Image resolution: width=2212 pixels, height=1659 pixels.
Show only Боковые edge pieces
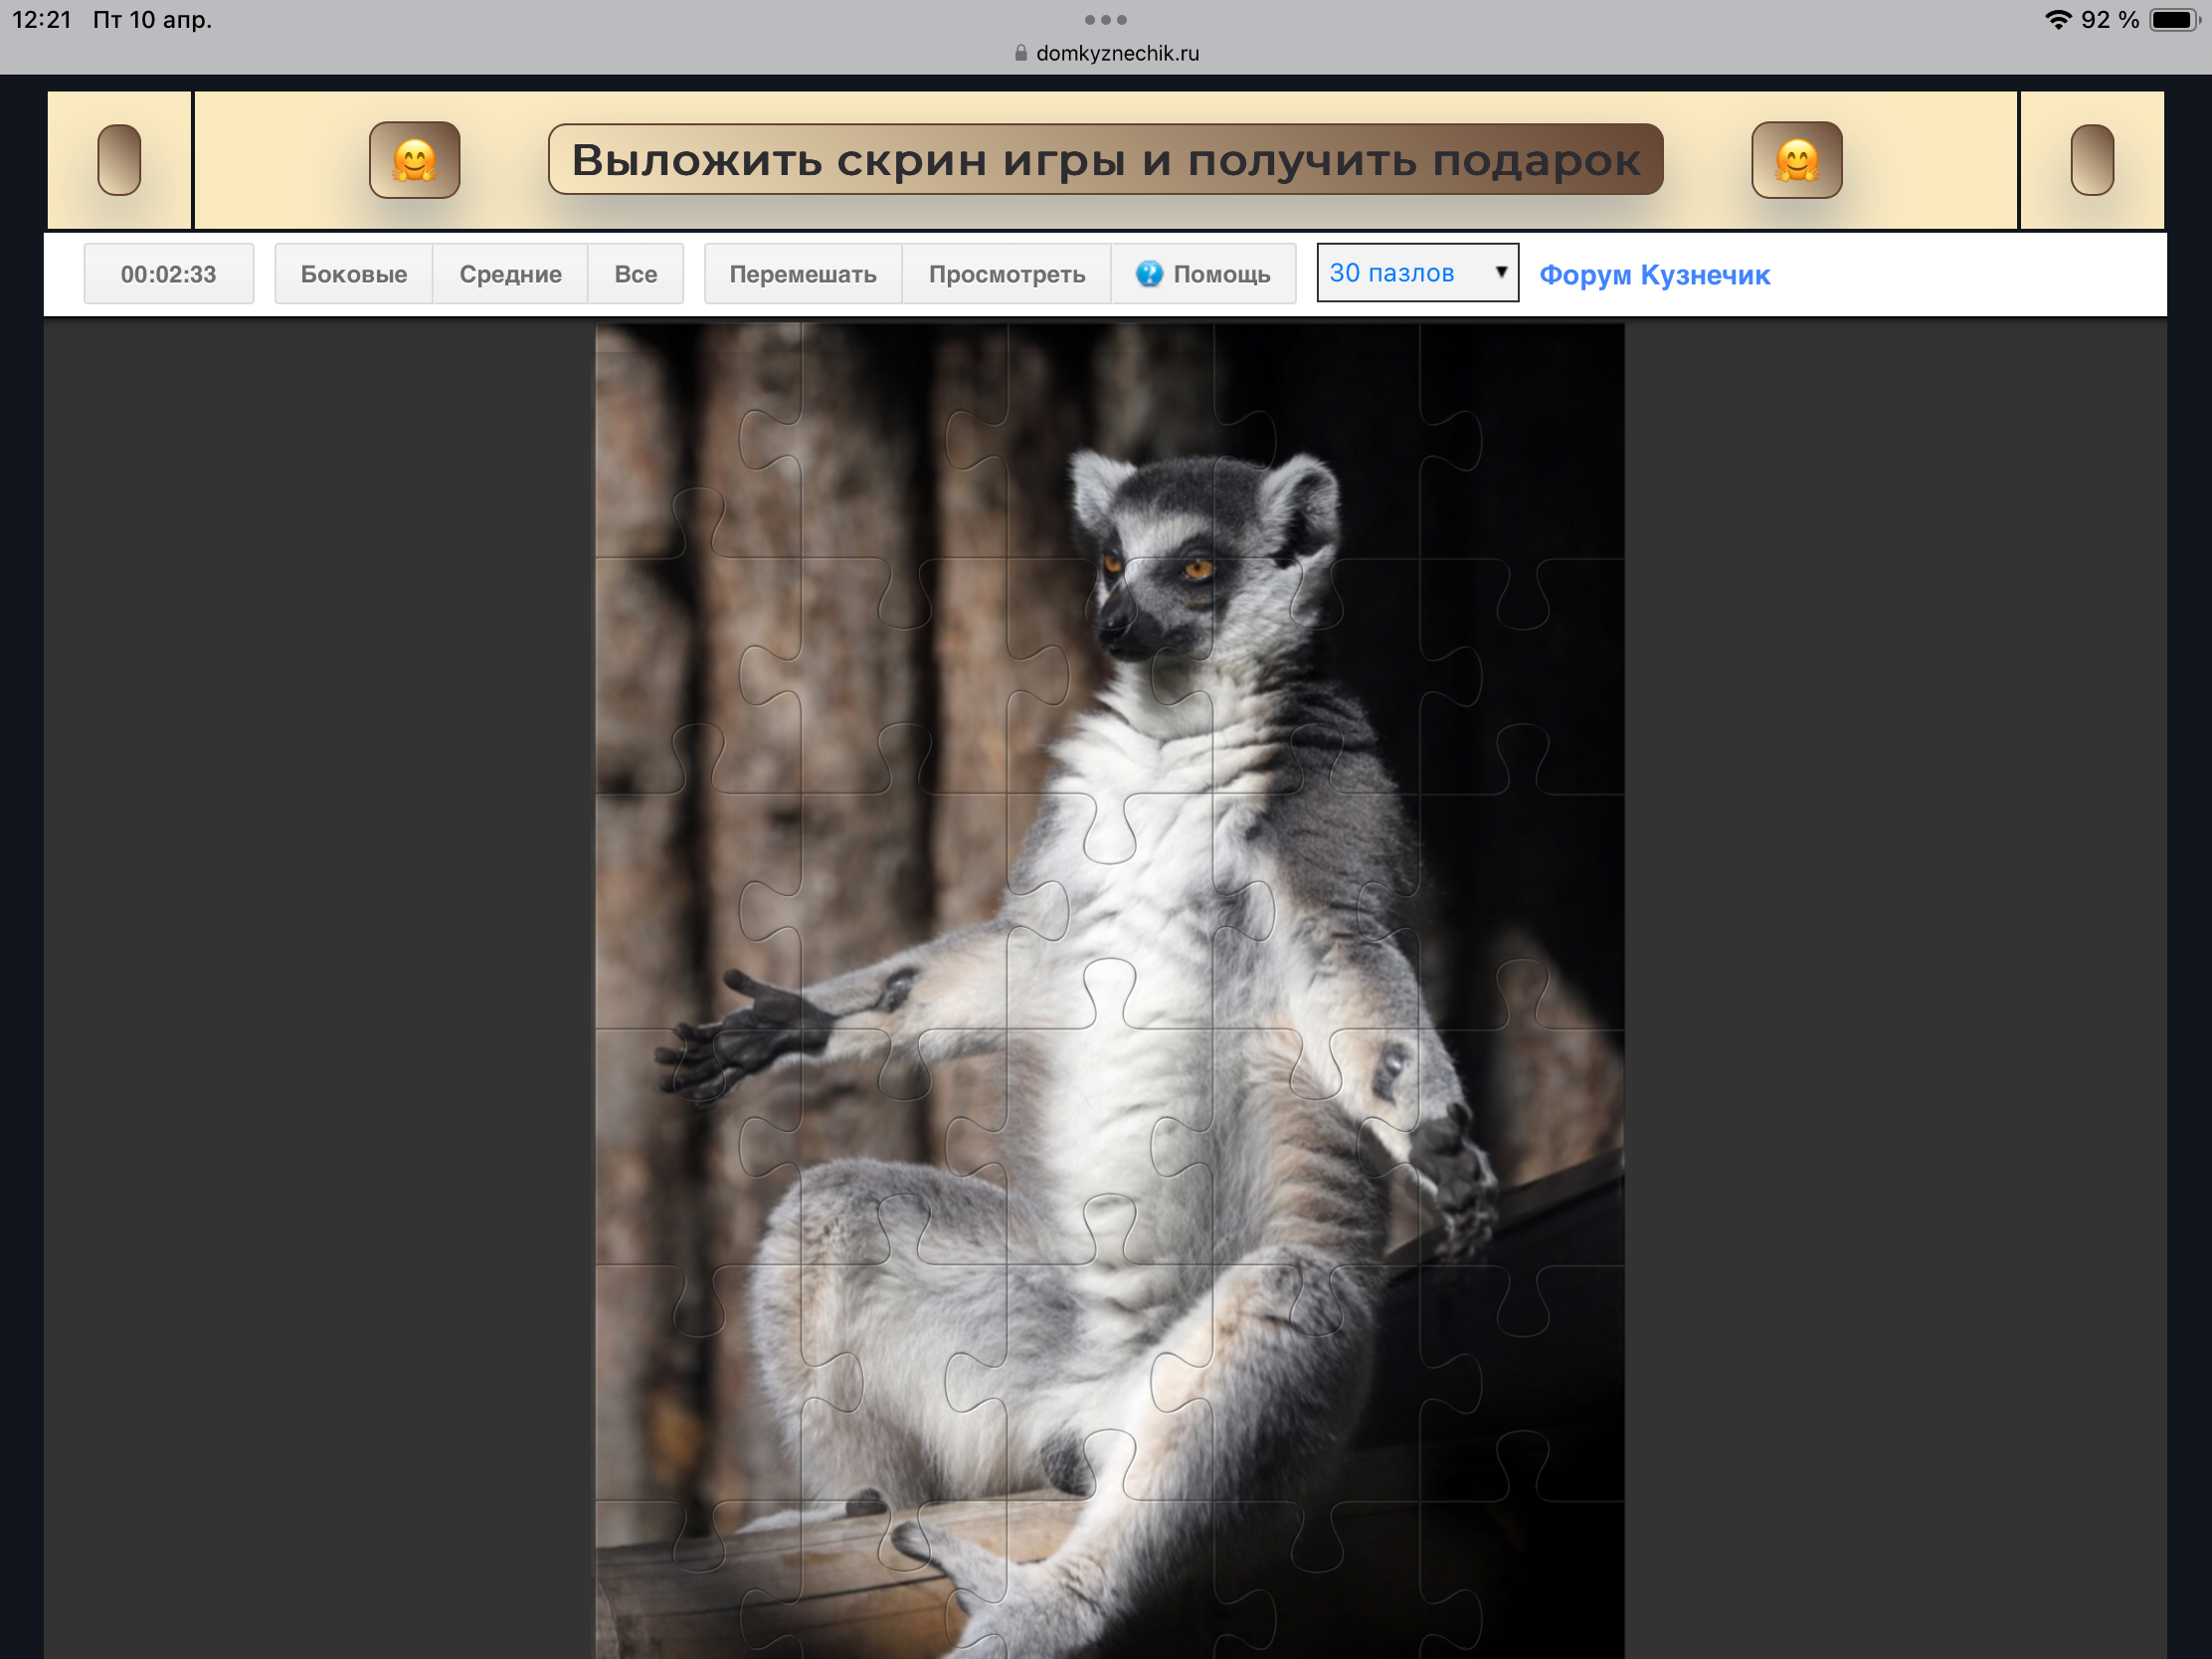click(353, 273)
